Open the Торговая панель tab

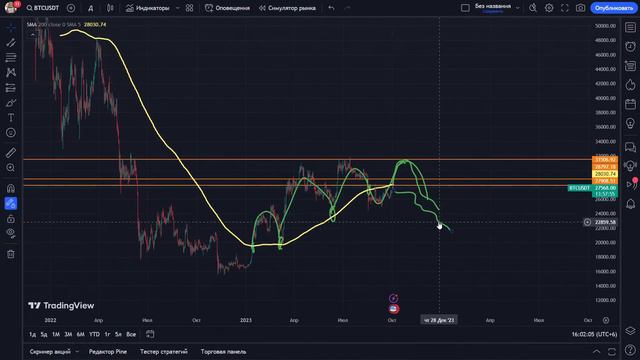(223, 351)
